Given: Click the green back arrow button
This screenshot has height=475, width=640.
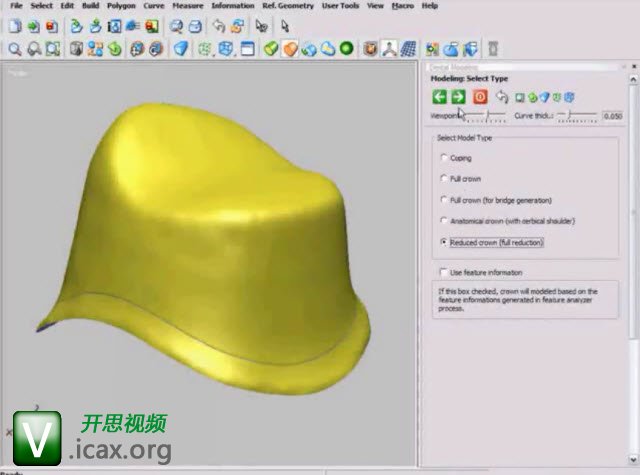Looking at the screenshot, I should (x=439, y=97).
